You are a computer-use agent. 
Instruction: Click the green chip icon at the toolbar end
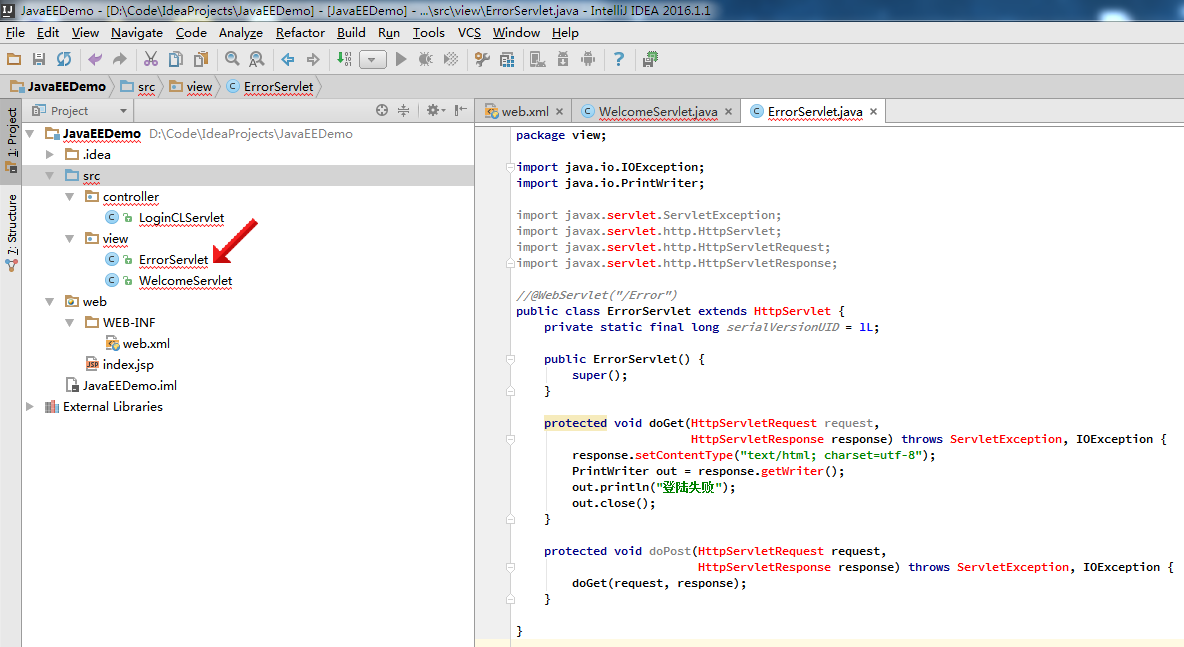pyautogui.click(x=649, y=59)
